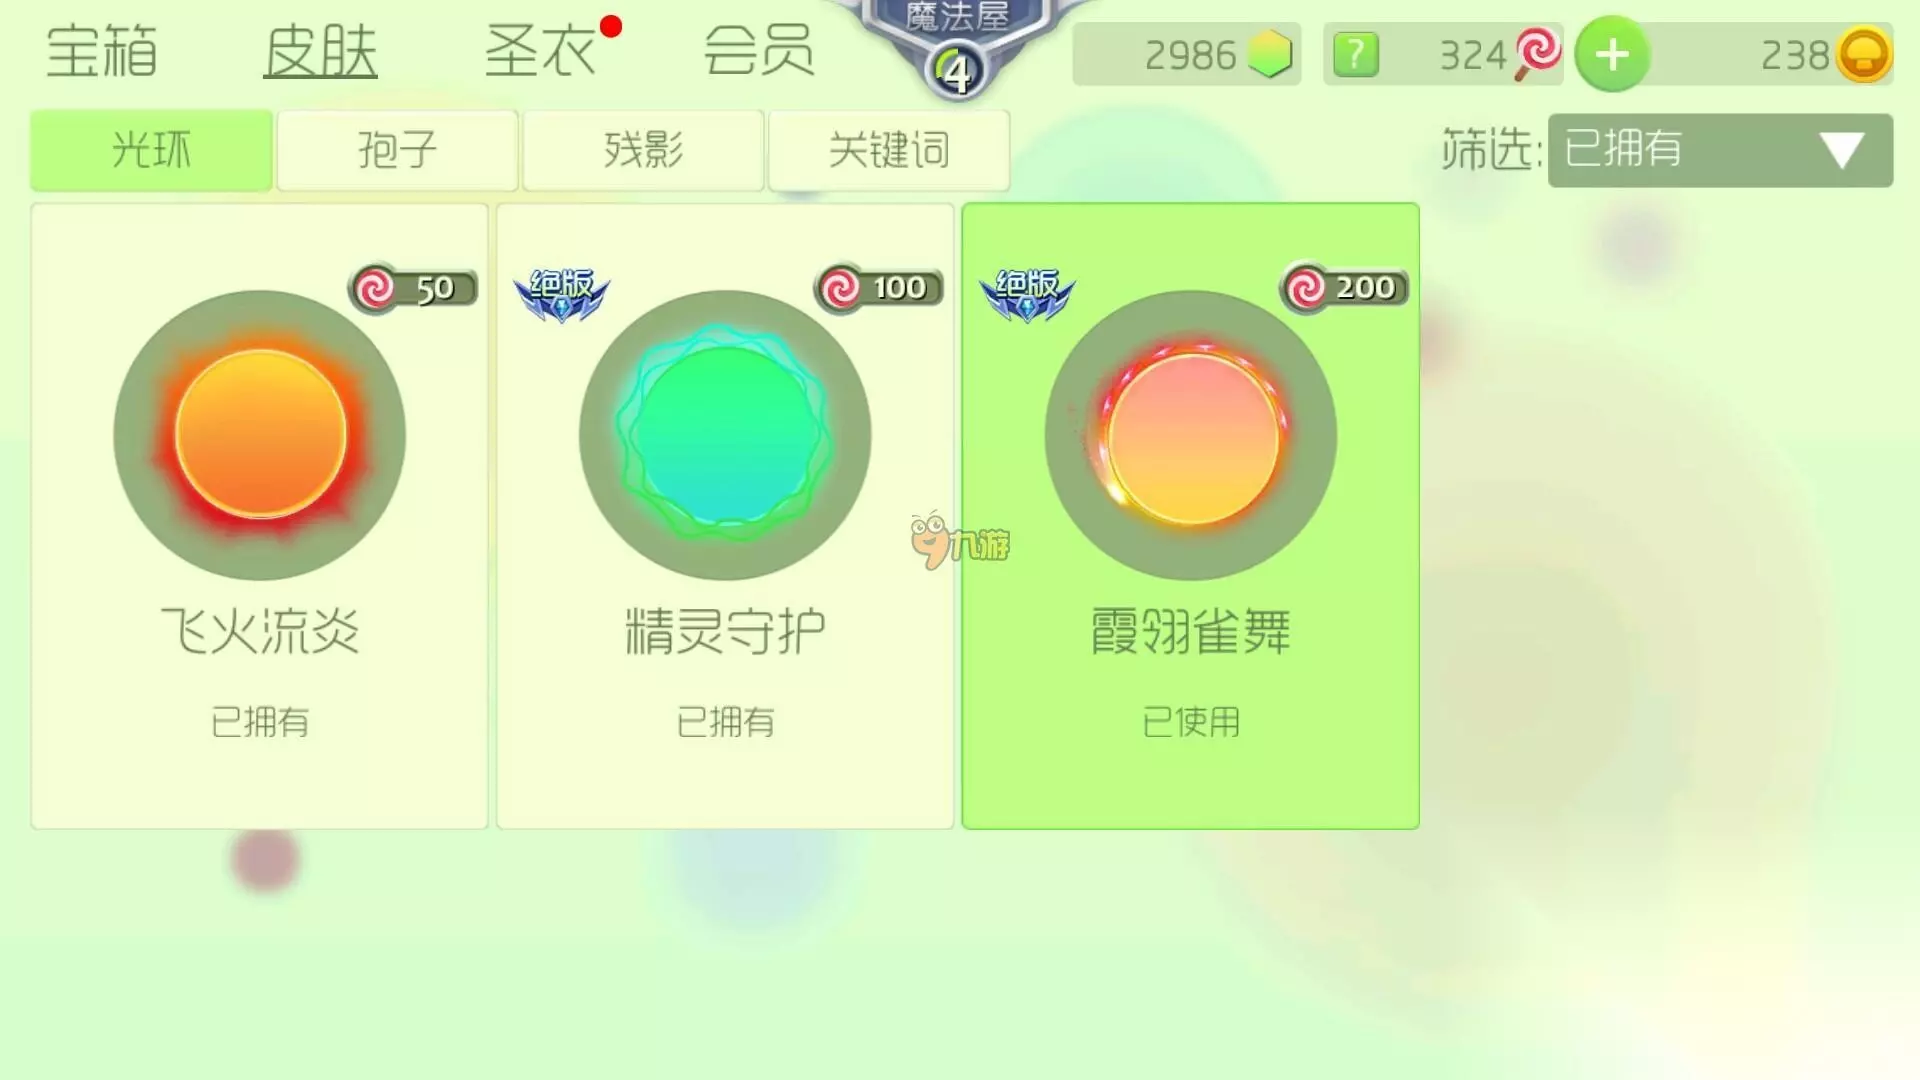The width and height of the screenshot is (1920, 1080).
Task: Tap the lollipop currency icon near 324
Action: 1537,53
